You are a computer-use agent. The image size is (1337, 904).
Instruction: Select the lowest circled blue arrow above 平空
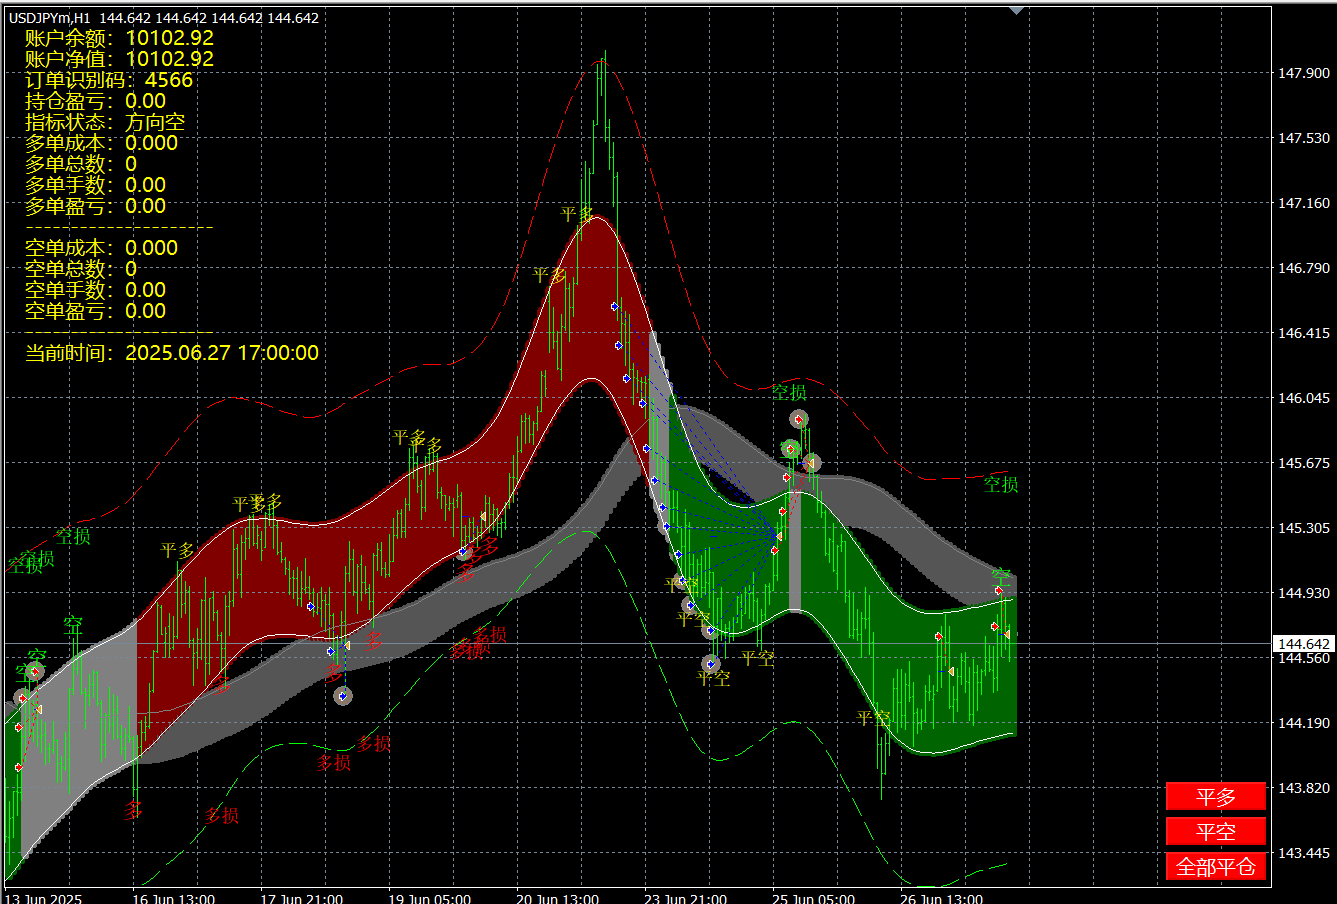(711, 663)
